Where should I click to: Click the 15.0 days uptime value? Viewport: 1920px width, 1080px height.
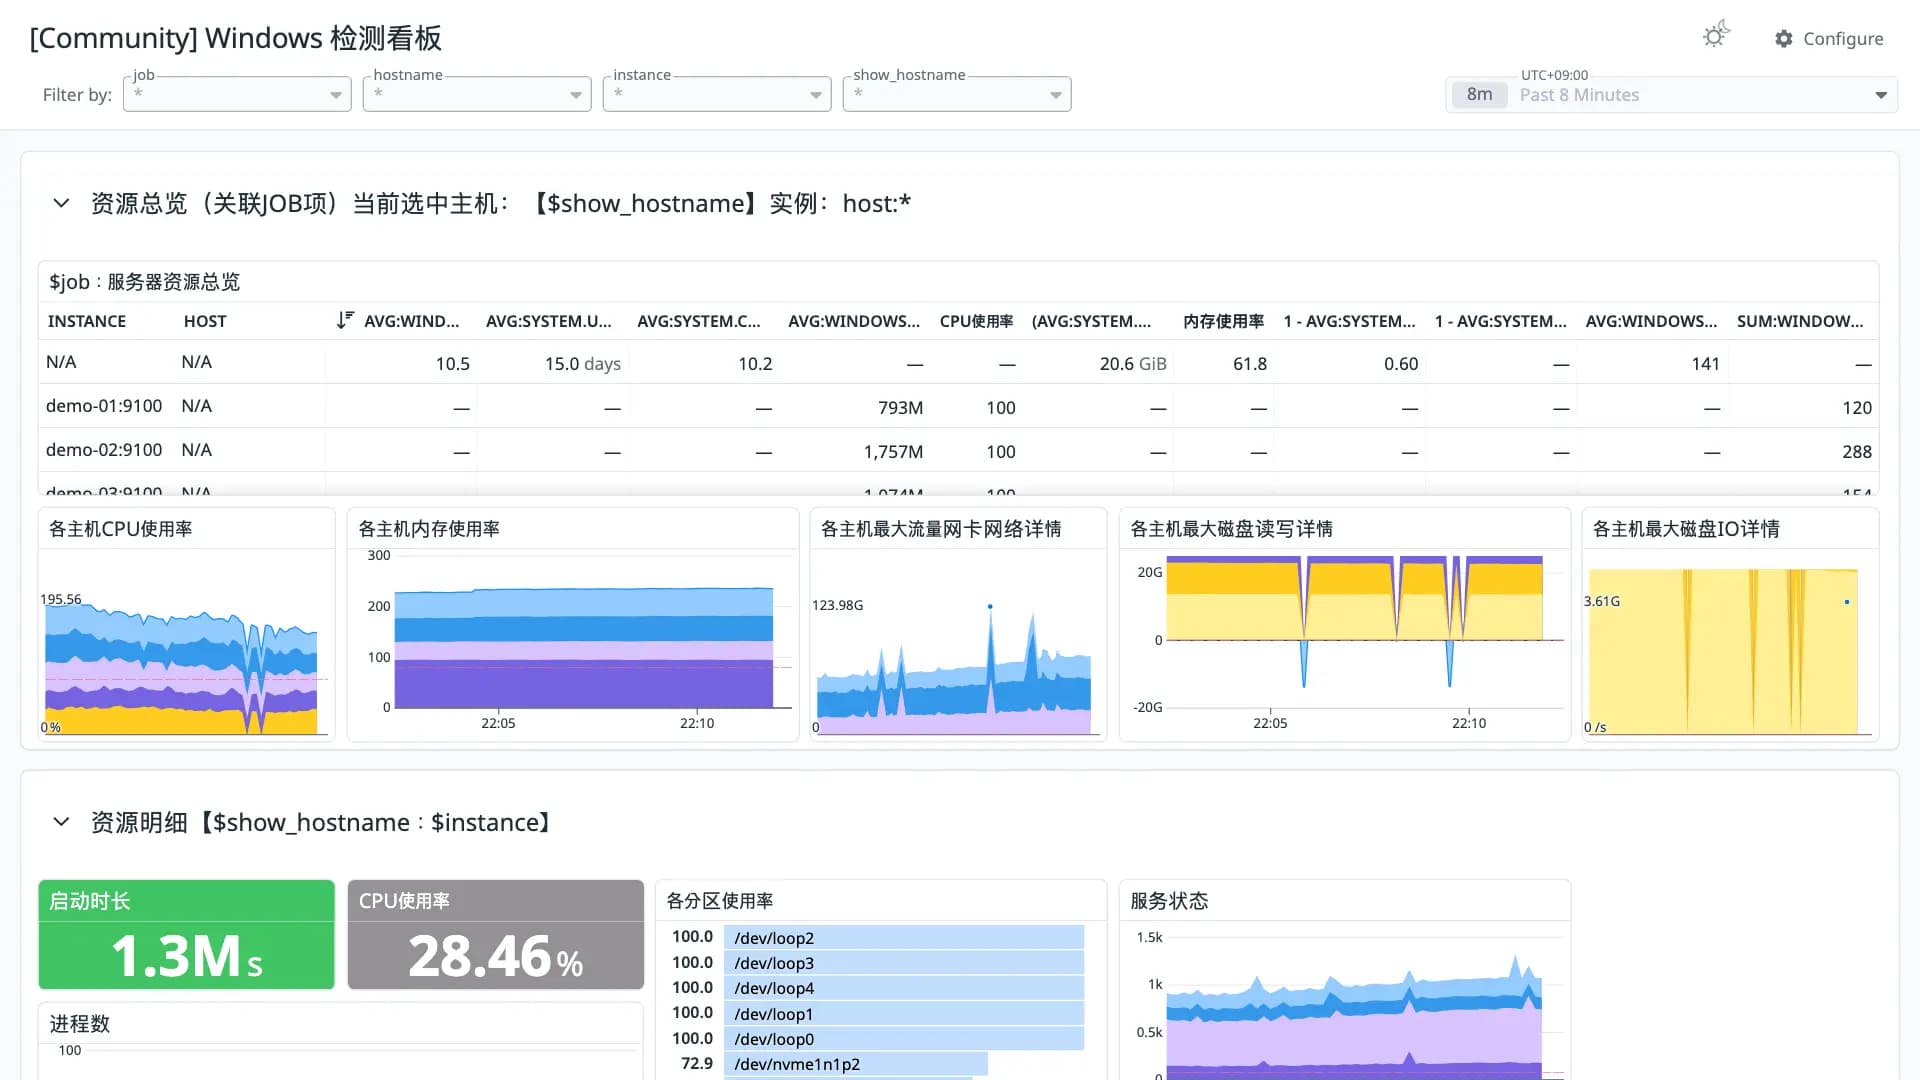click(582, 364)
